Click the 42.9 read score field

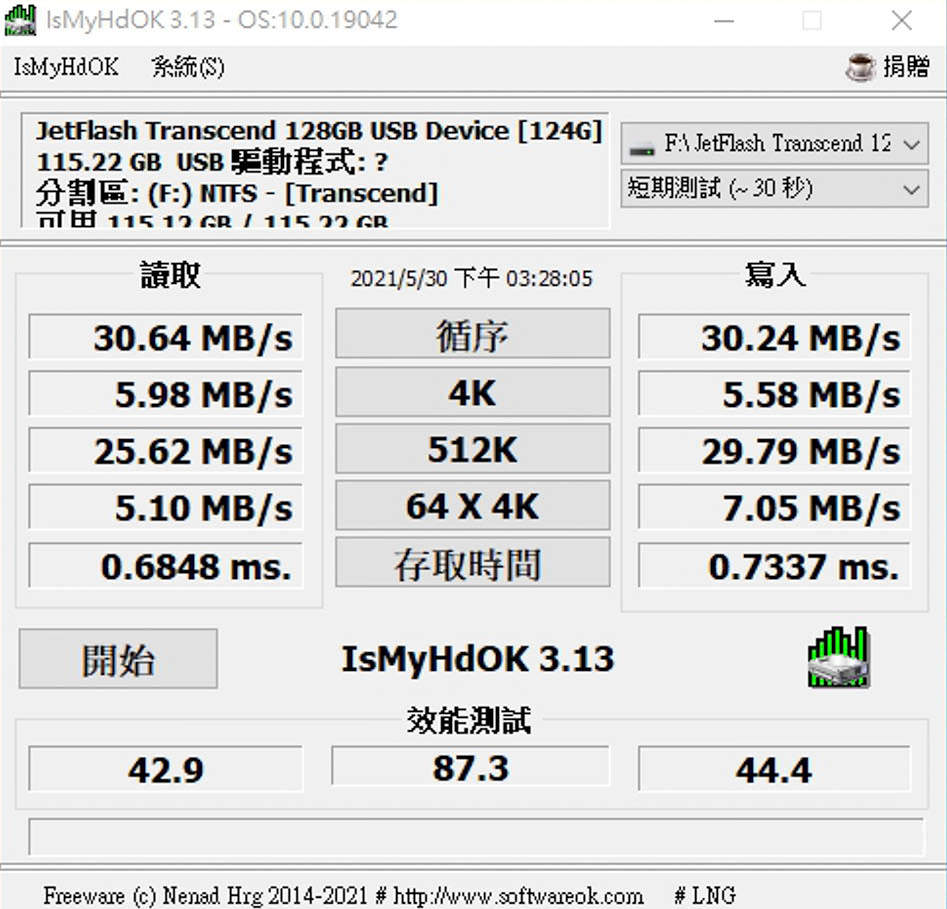tap(165, 769)
